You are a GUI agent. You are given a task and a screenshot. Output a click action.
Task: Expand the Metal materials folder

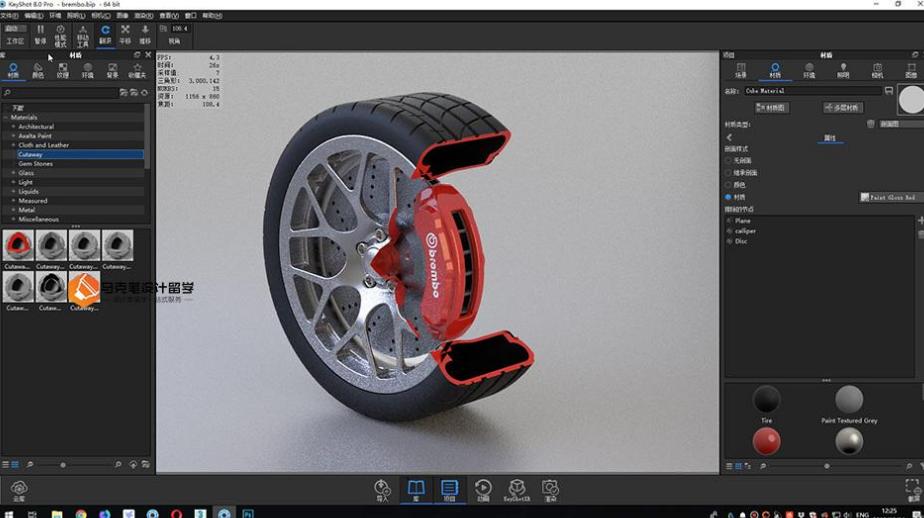(13, 210)
